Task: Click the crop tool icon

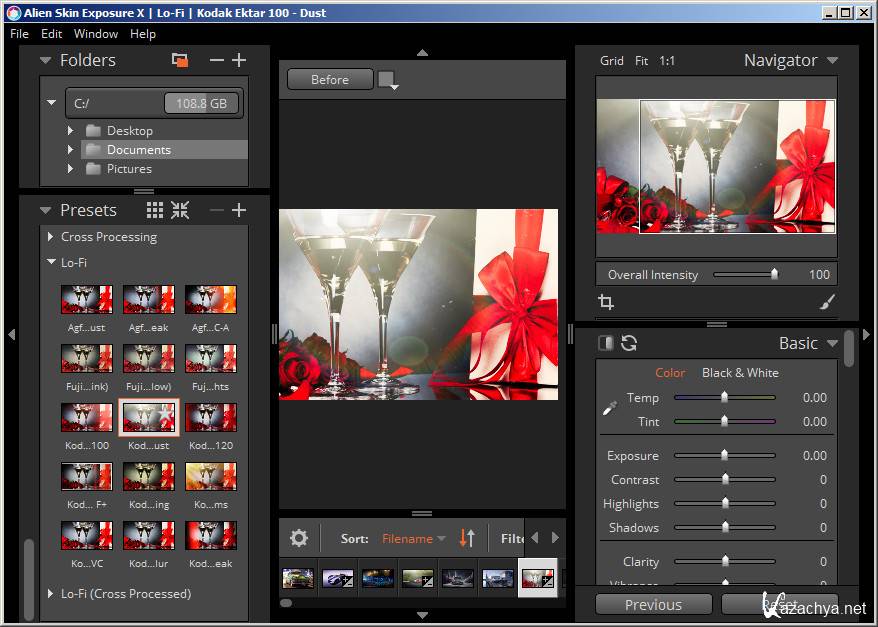Action: click(605, 302)
